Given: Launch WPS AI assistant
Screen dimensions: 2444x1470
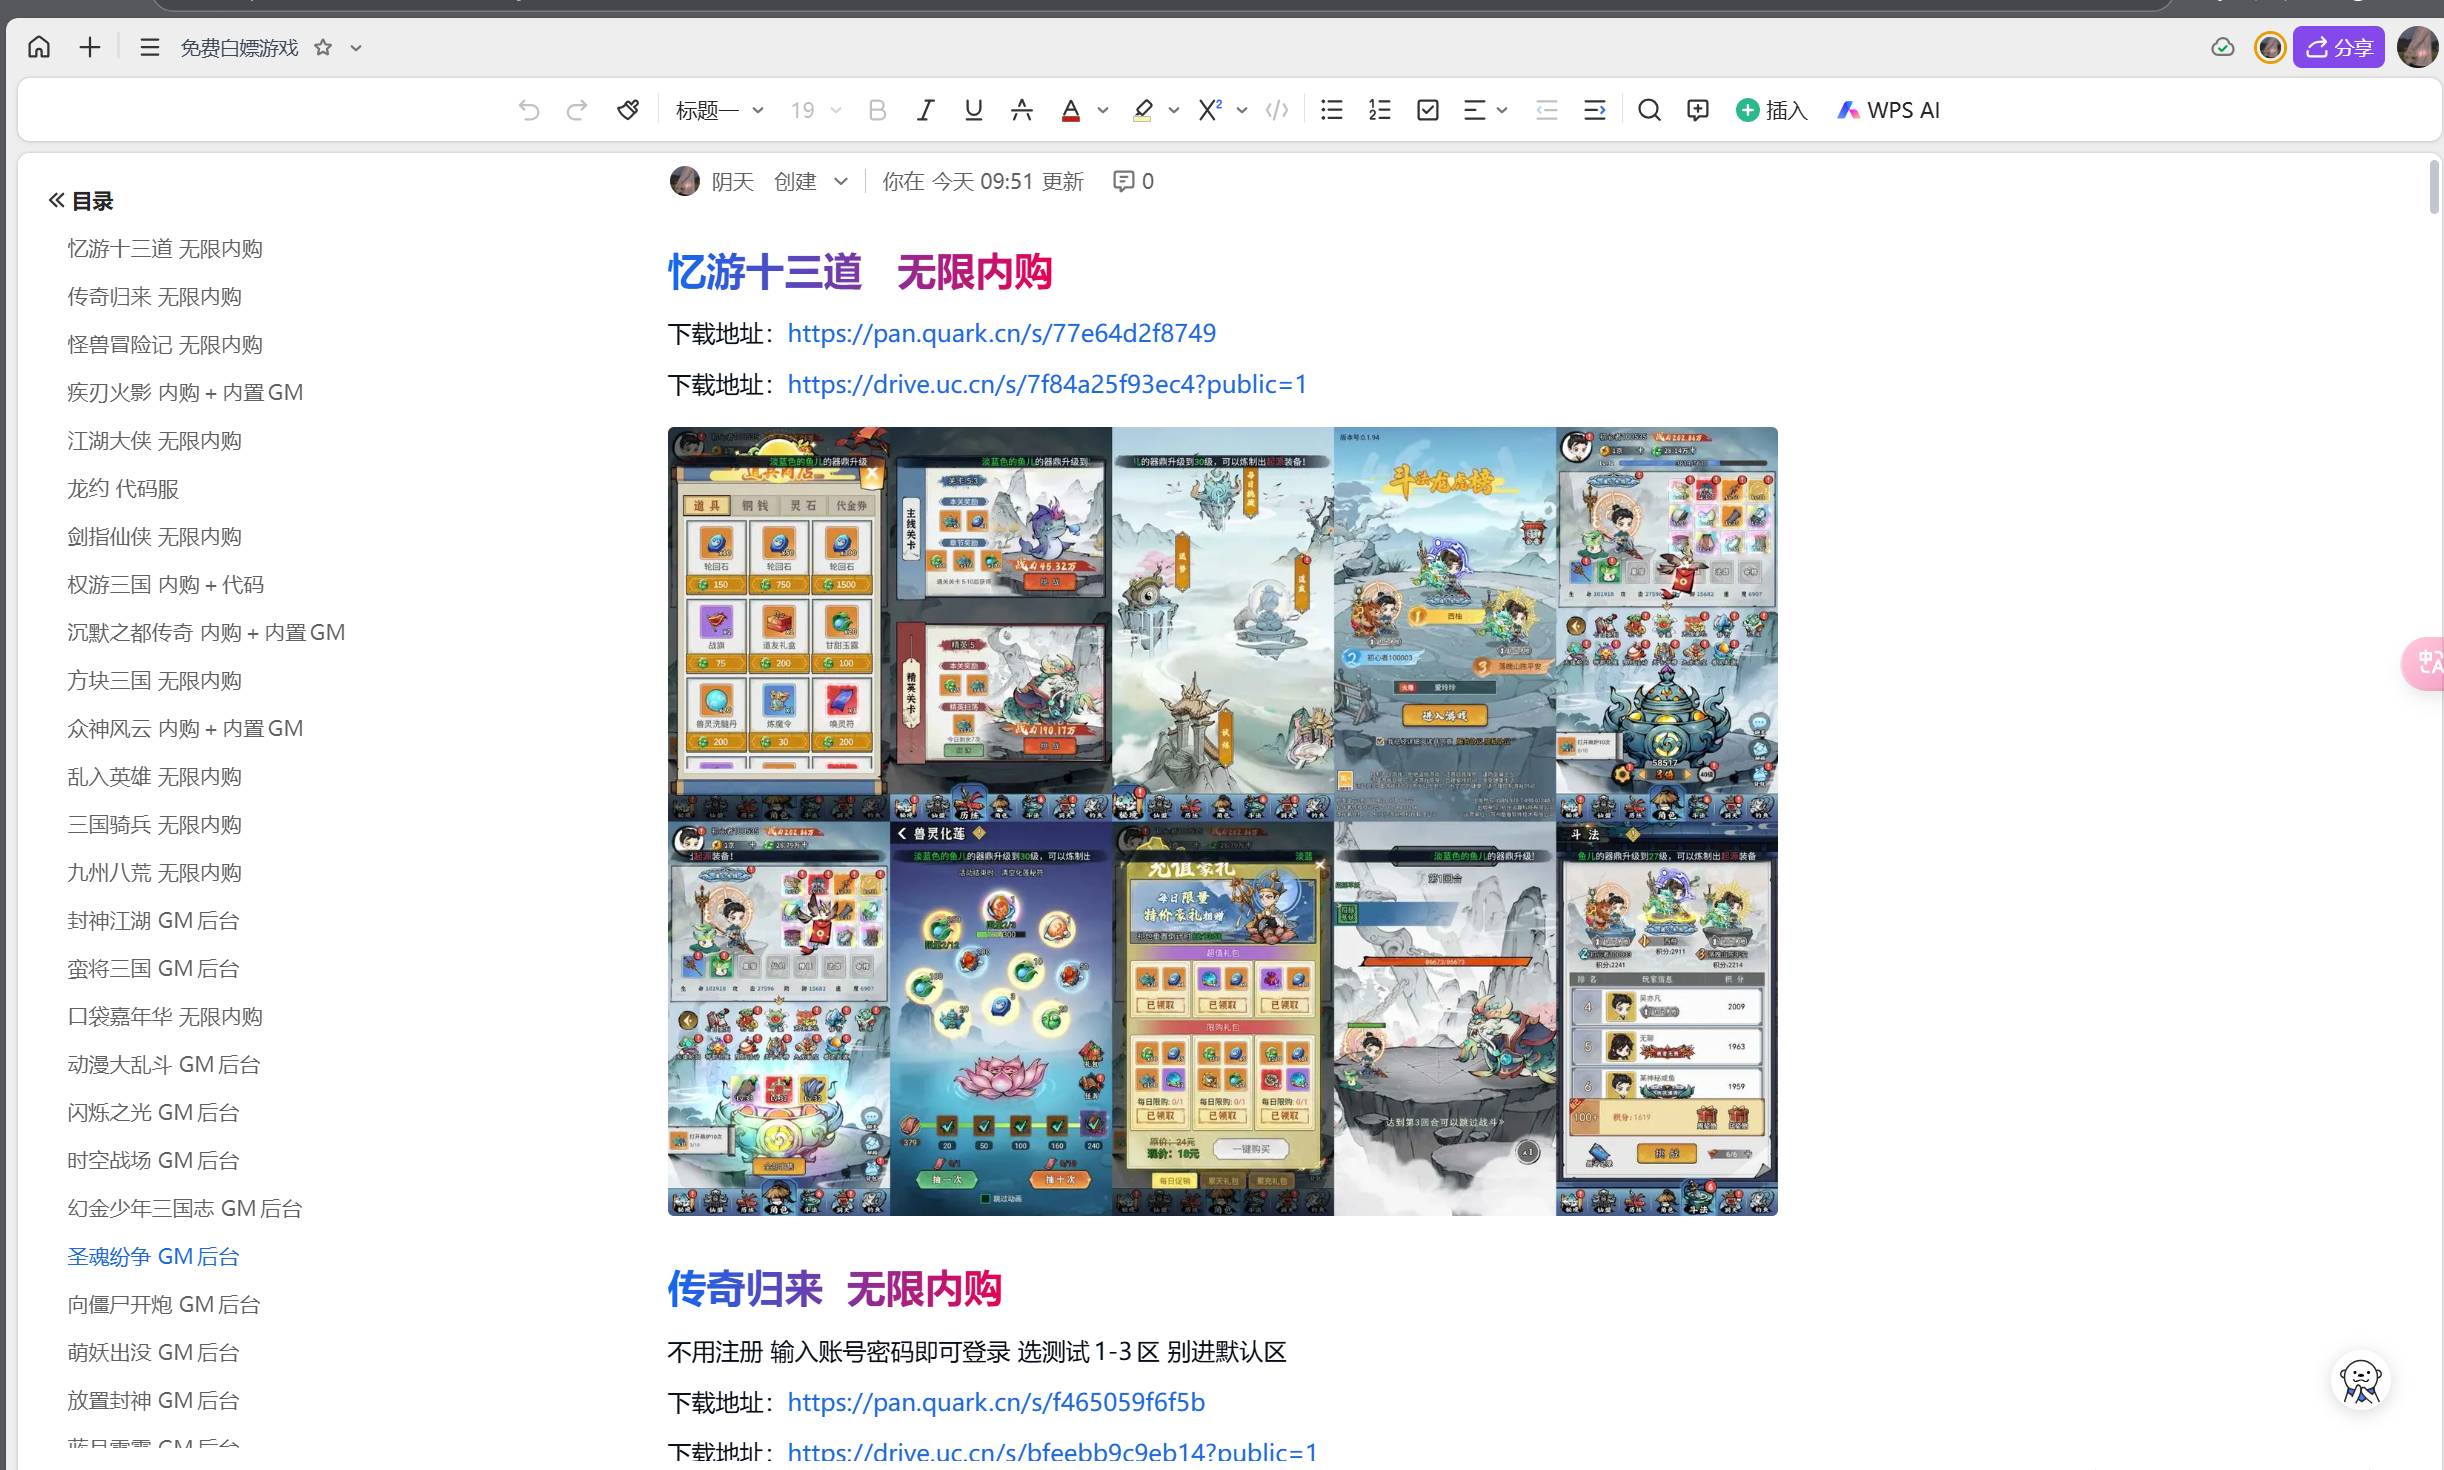Looking at the screenshot, I should 1888,110.
